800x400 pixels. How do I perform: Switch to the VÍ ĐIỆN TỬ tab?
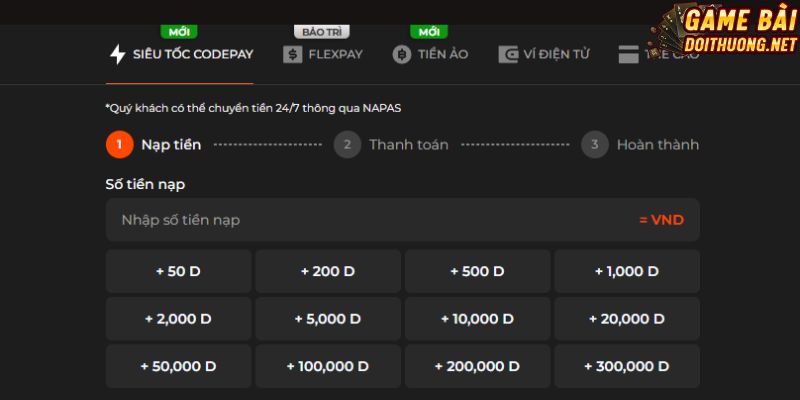(x=544, y=54)
